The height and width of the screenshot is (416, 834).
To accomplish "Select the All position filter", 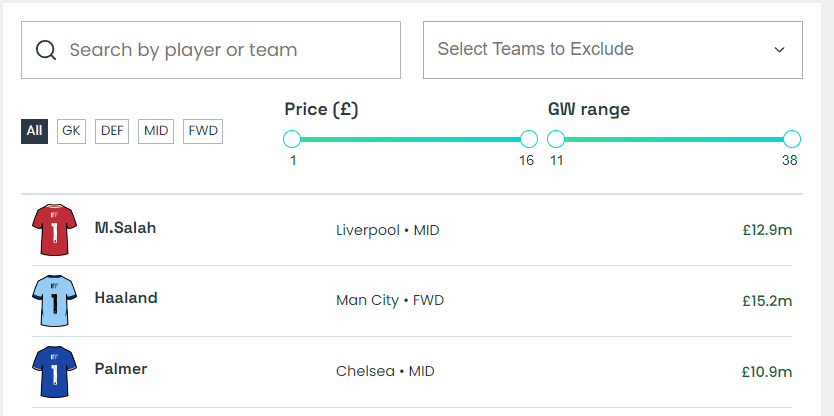I will pyautogui.click(x=35, y=131).
